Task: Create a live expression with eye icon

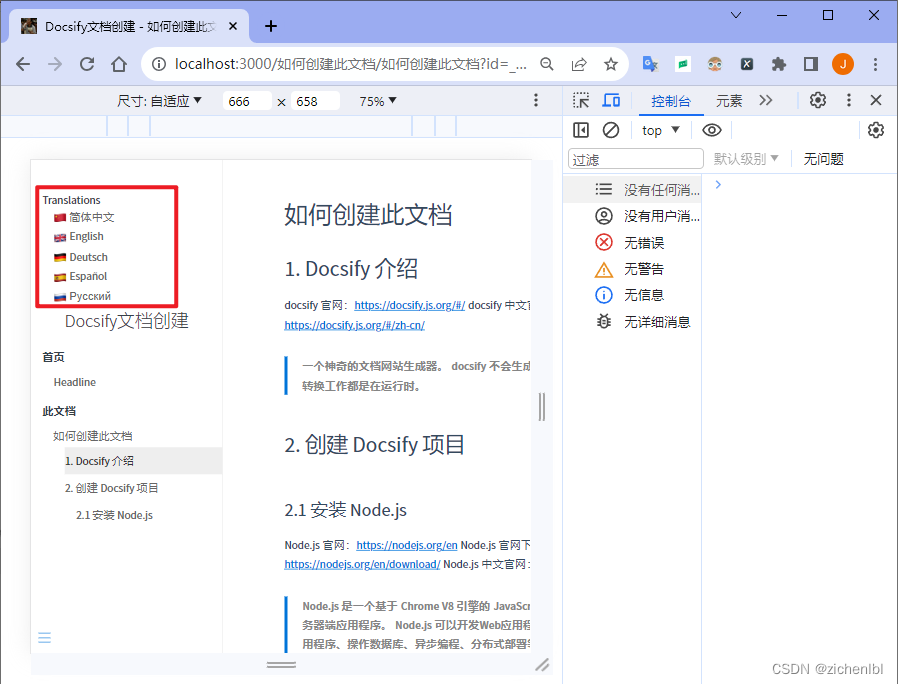Action: [712, 131]
